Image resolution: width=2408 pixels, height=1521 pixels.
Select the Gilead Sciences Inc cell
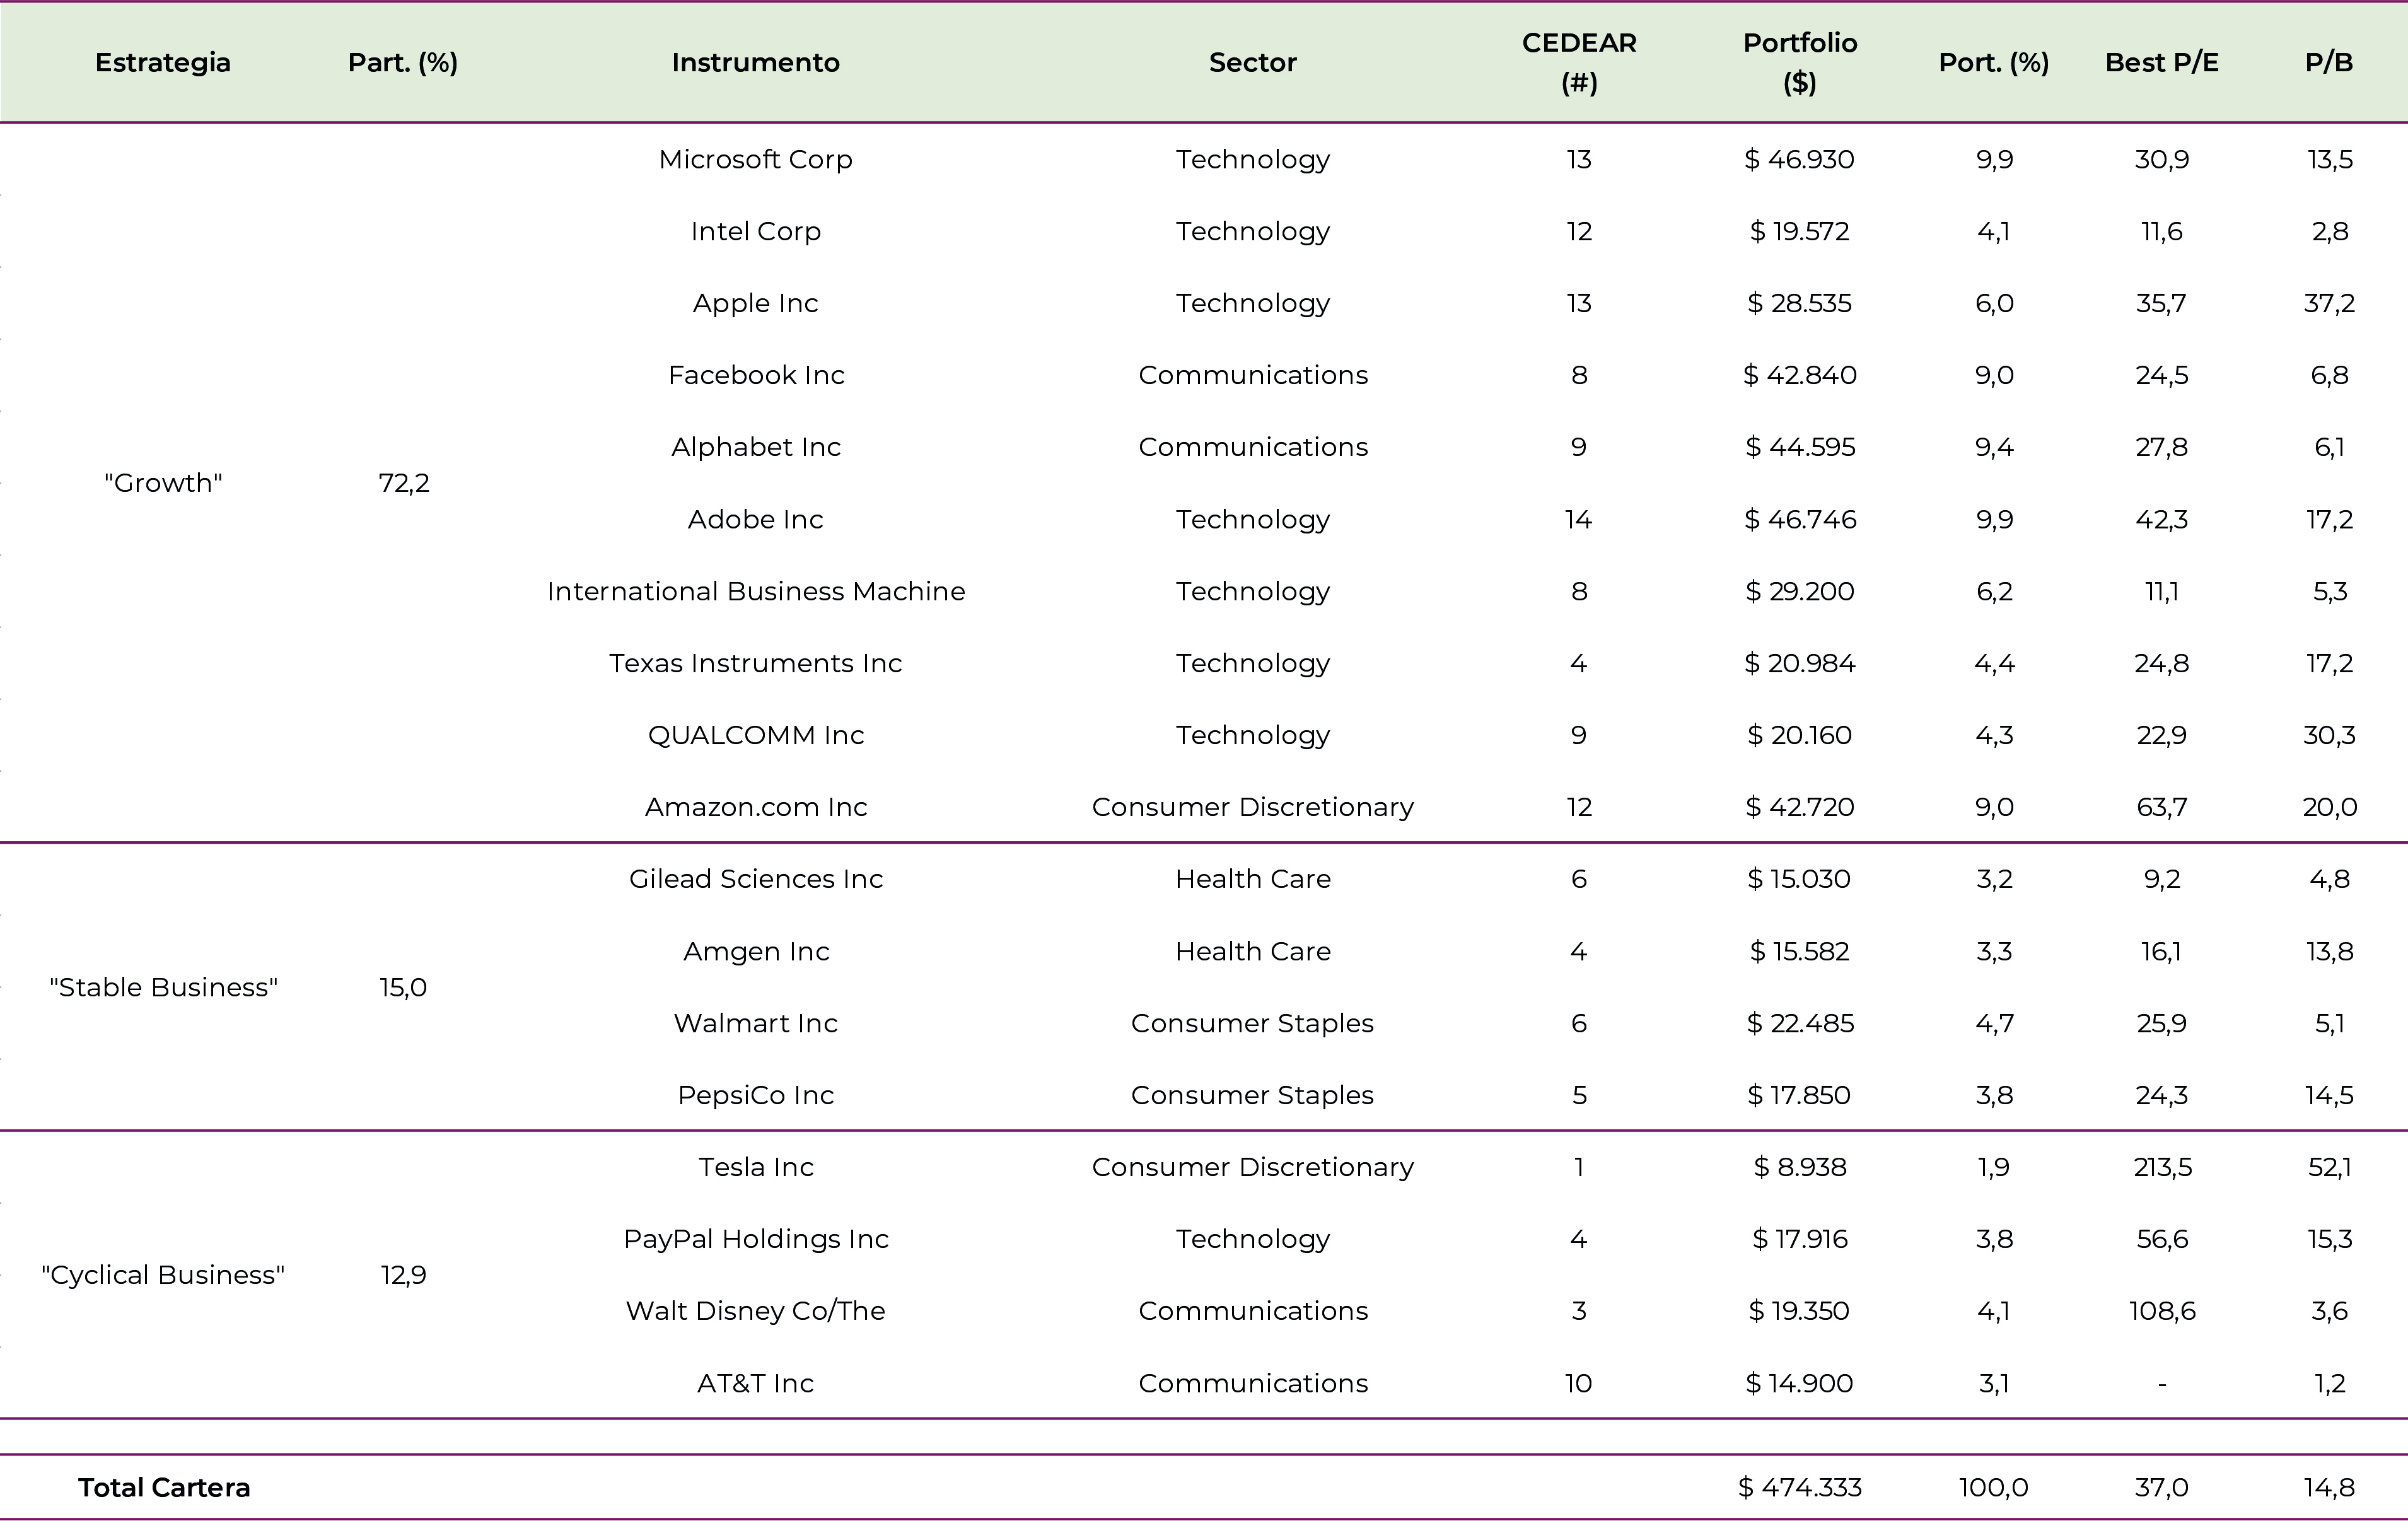755,879
